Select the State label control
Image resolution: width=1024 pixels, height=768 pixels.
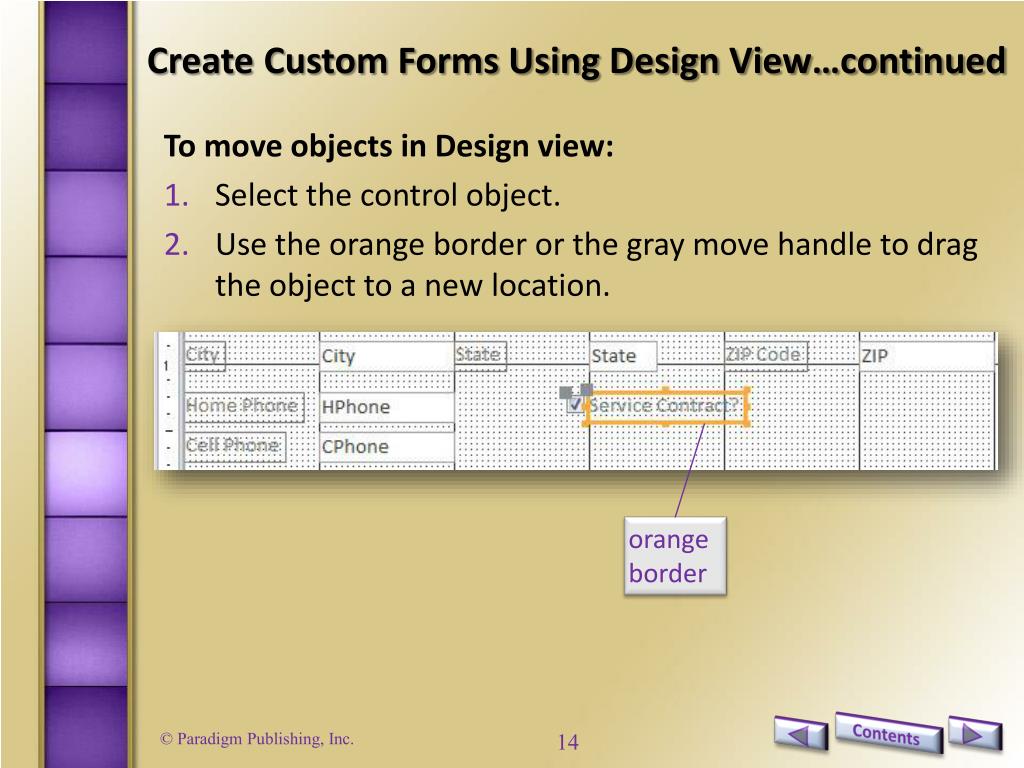(480, 356)
